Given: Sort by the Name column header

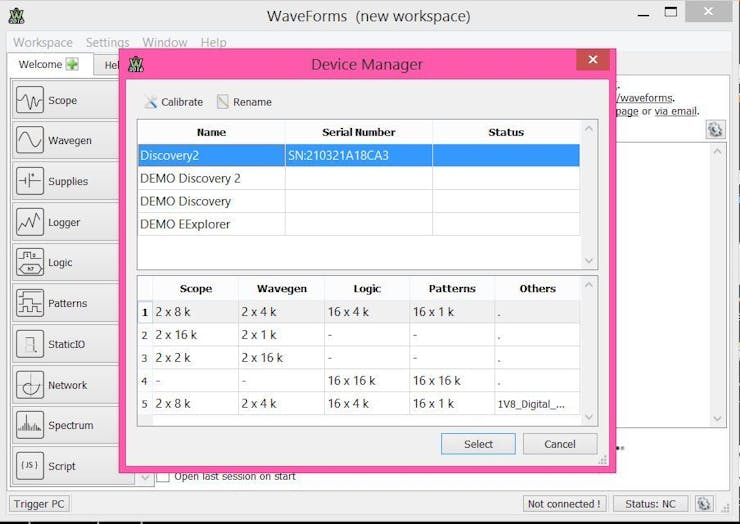Looking at the screenshot, I should (x=211, y=132).
